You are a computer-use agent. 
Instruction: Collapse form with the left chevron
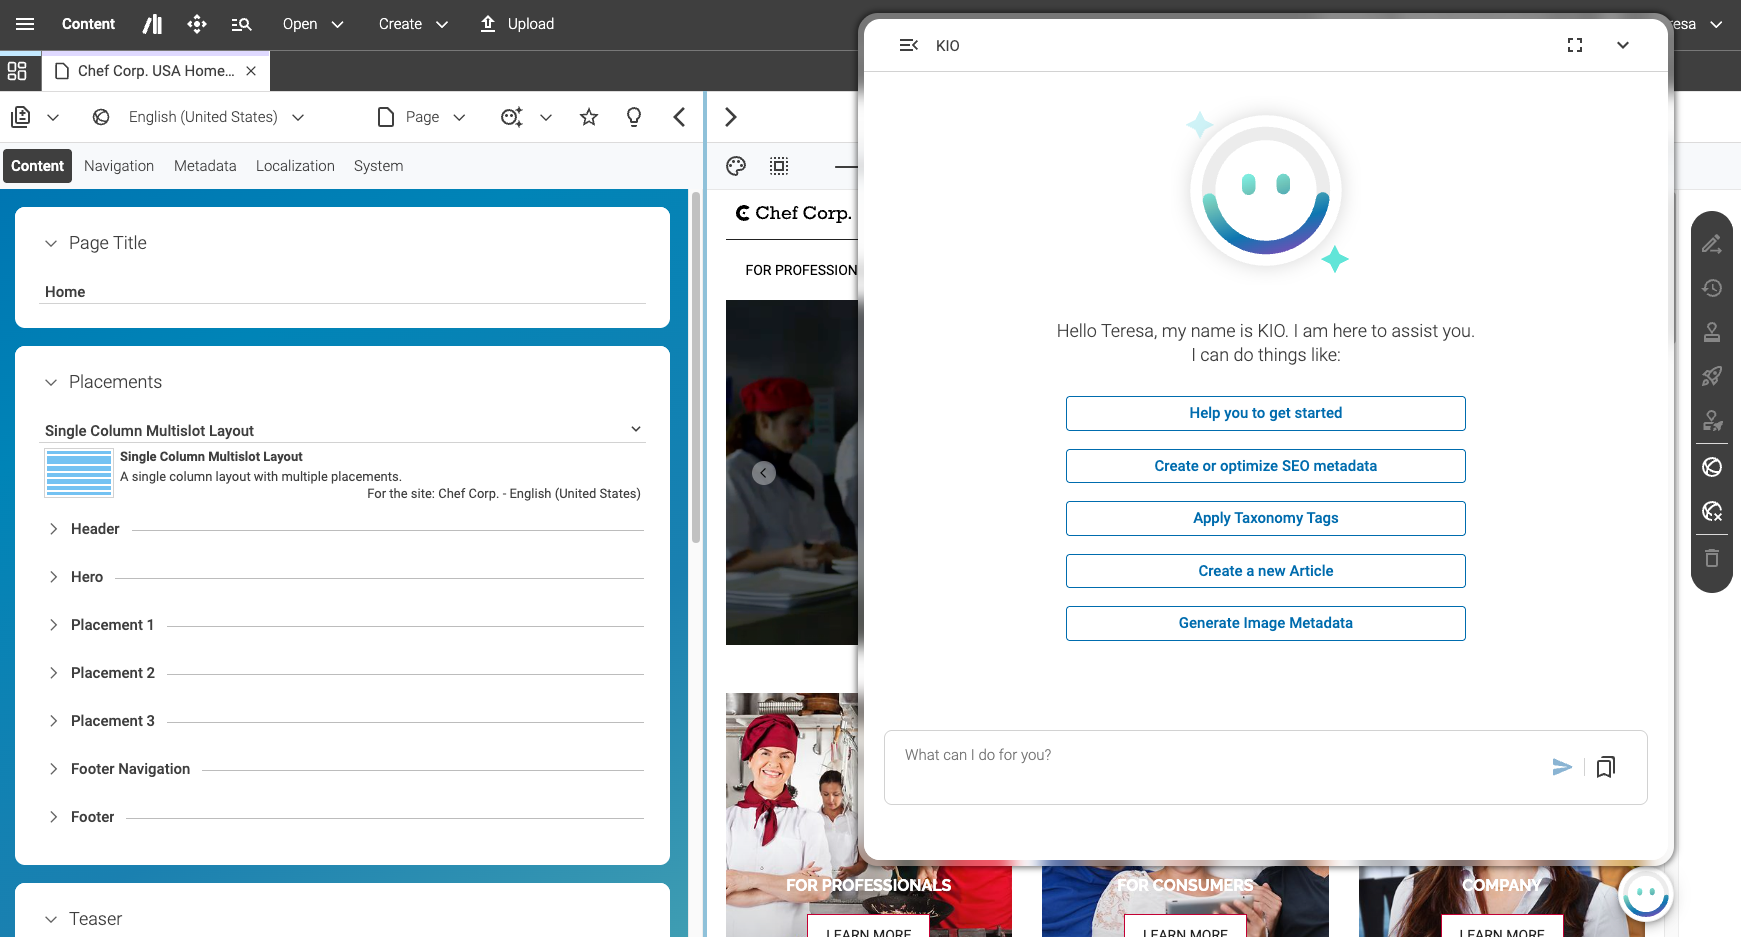click(679, 117)
